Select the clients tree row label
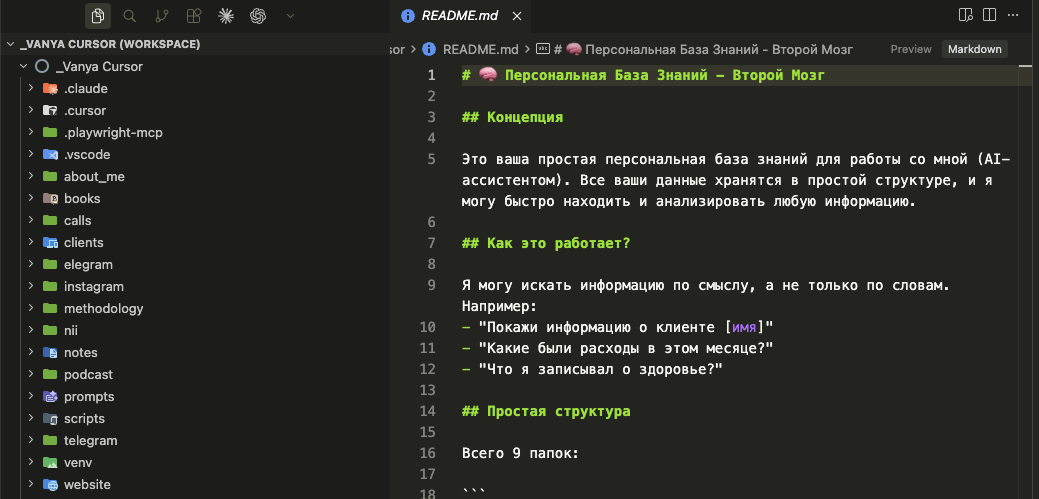1039x499 pixels. click(83, 243)
